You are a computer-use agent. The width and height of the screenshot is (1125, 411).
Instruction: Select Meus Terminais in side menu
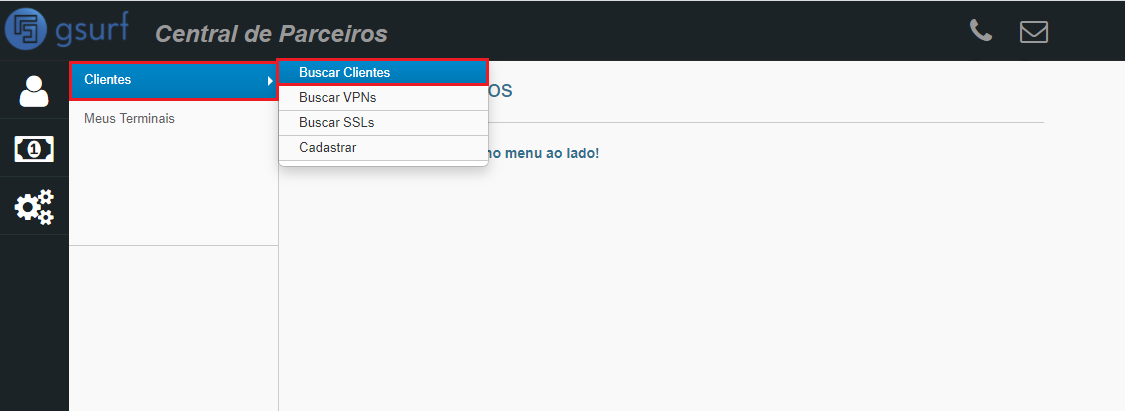click(x=129, y=118)
